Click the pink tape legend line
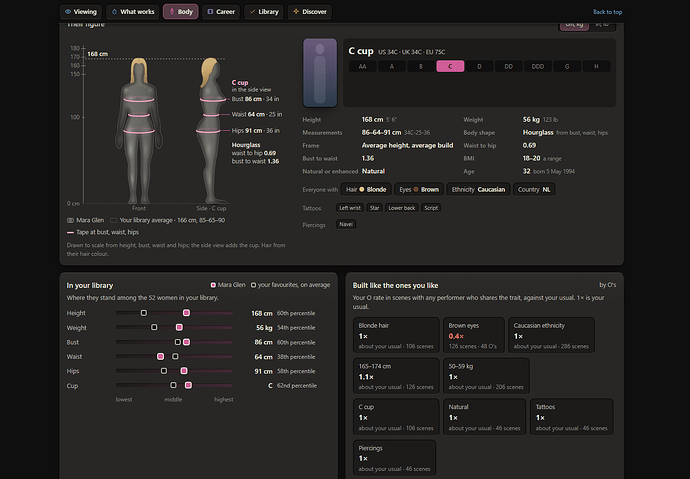The width and height of the screenshot is (690, 479). [70, 232]
